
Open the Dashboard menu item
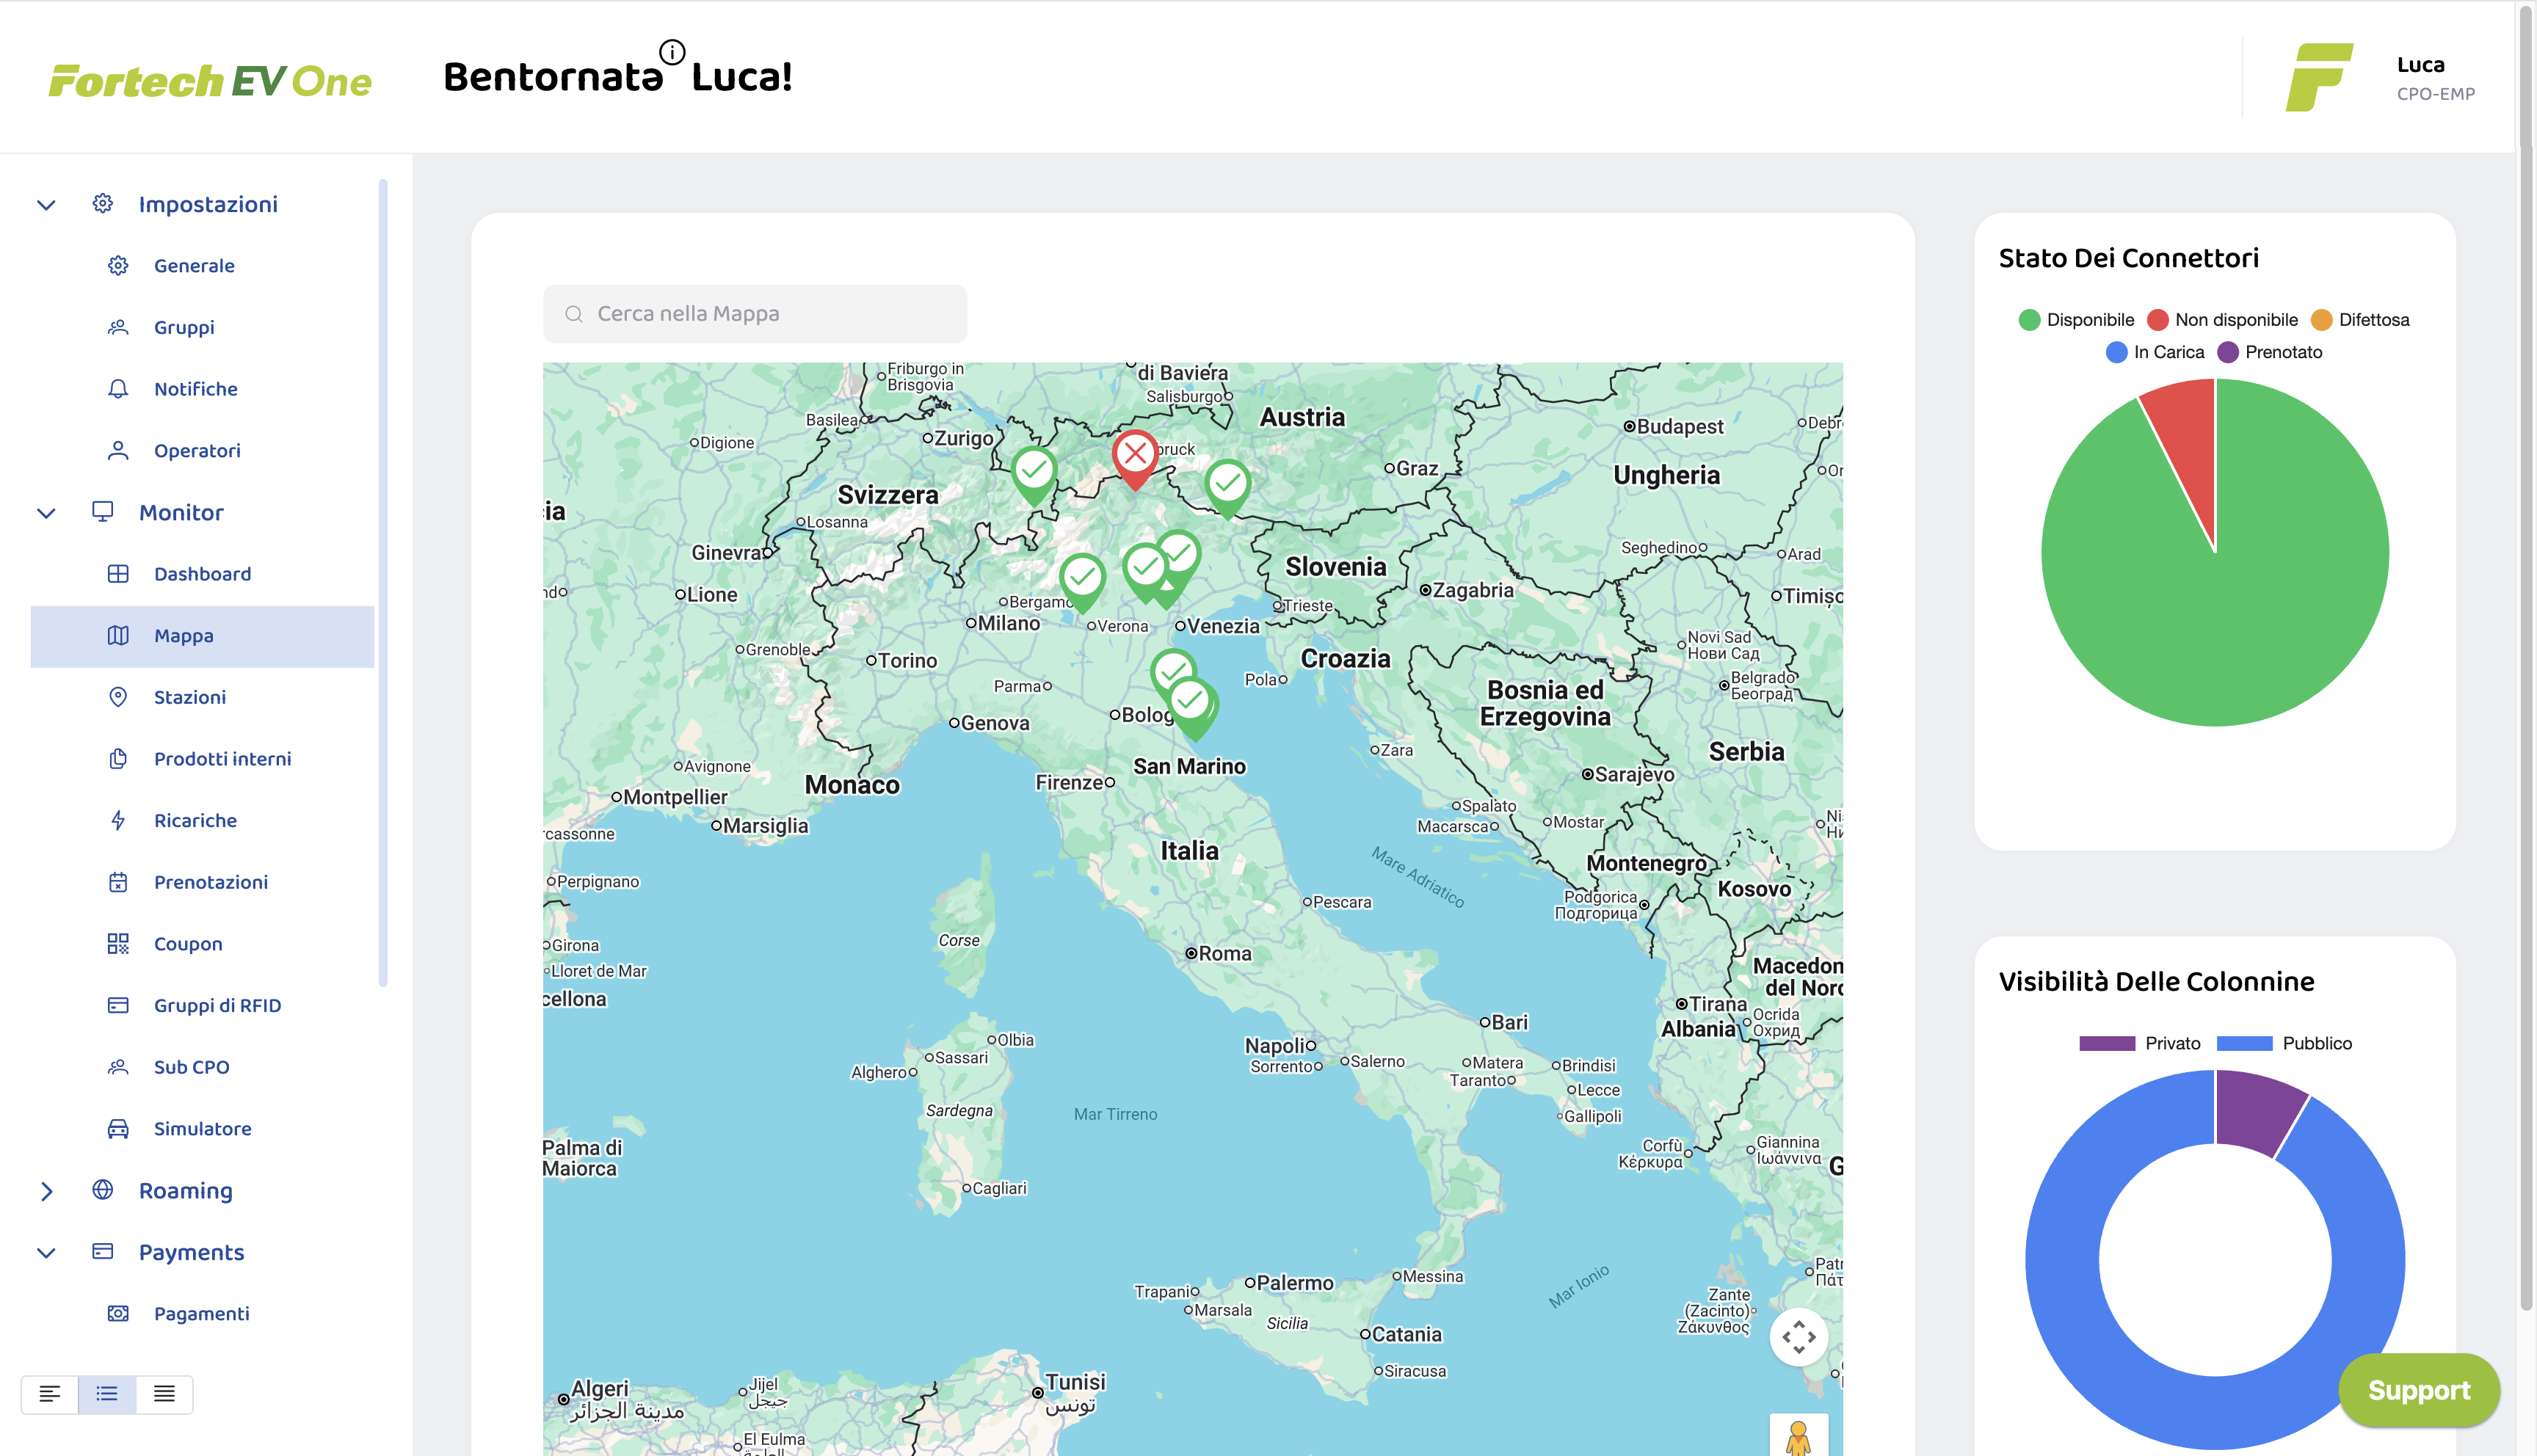[202, 574]
